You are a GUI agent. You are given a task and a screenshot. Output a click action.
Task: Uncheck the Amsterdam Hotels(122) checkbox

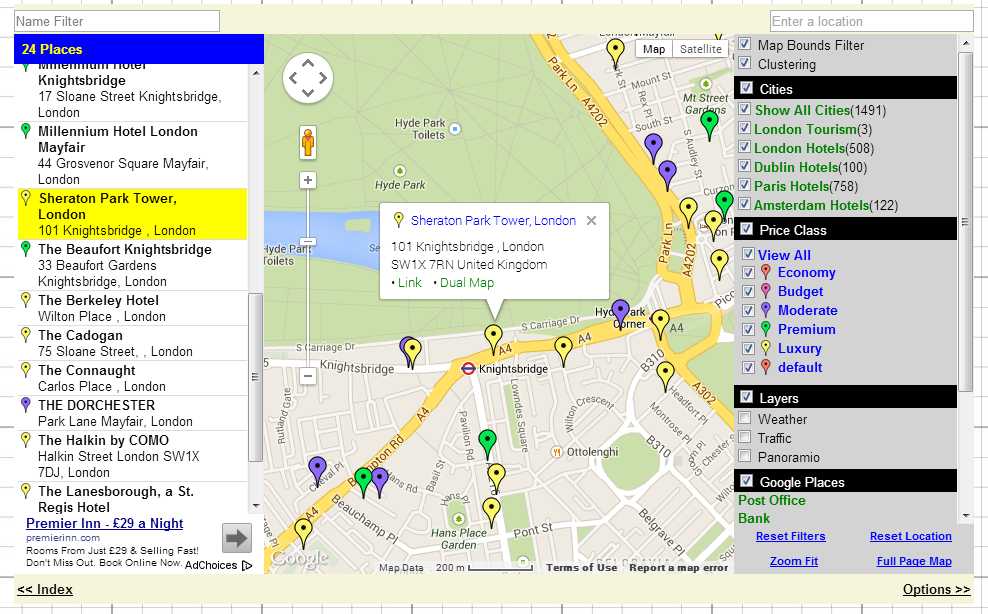[744, 204]
